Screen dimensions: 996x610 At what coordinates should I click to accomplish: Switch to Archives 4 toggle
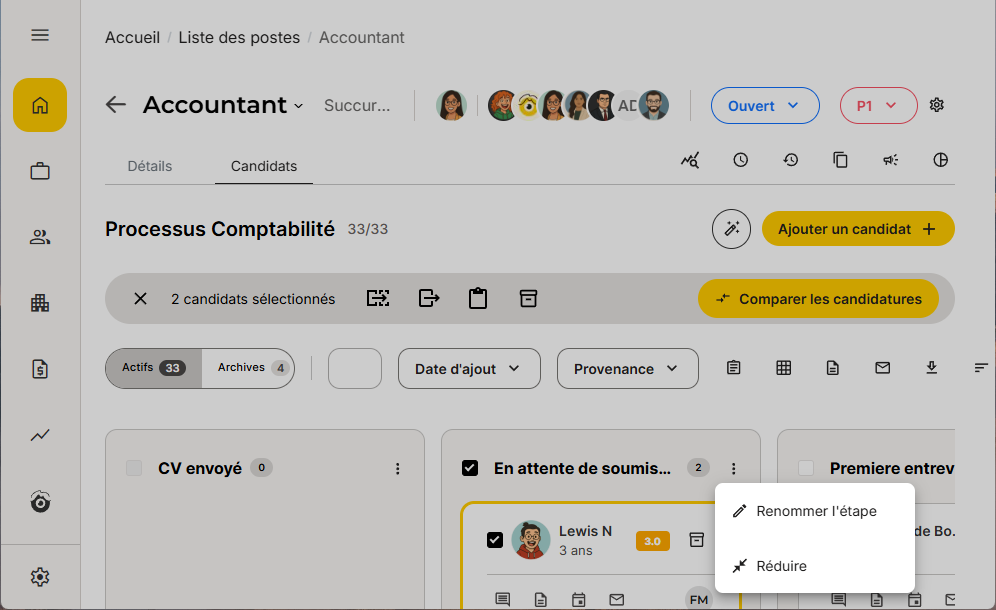click(x=248, y=368)
